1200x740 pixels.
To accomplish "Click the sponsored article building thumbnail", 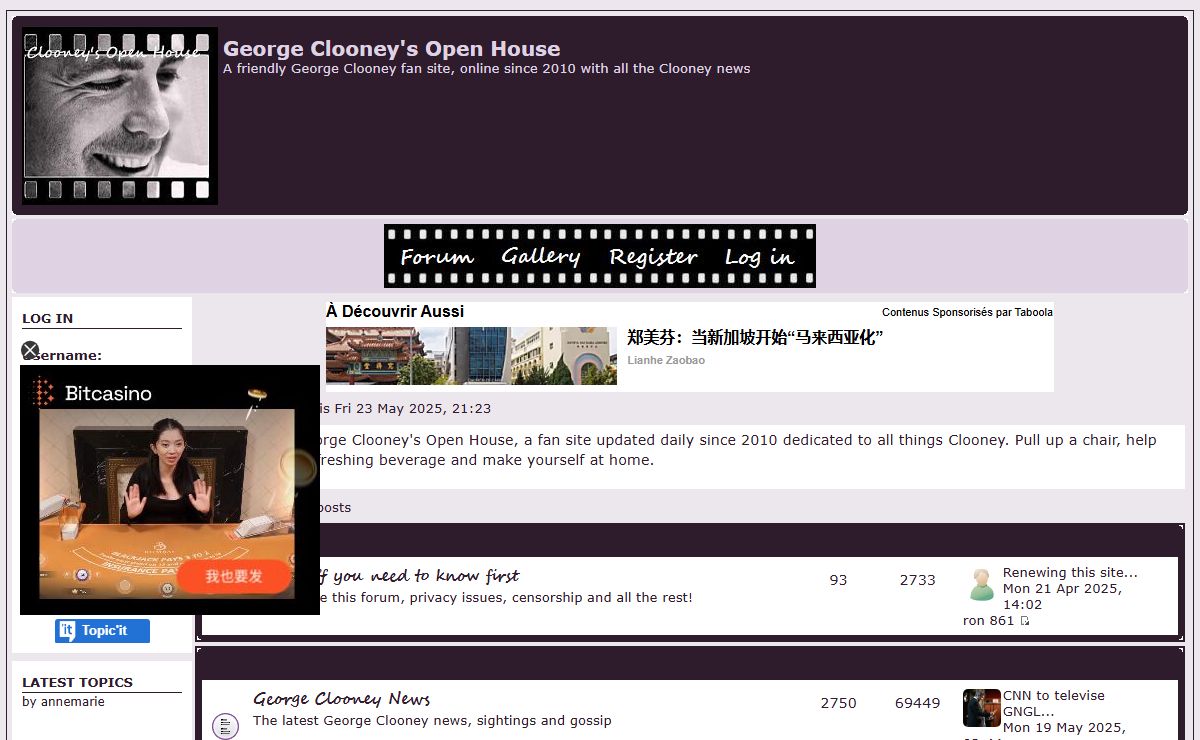I will [471, 356].
